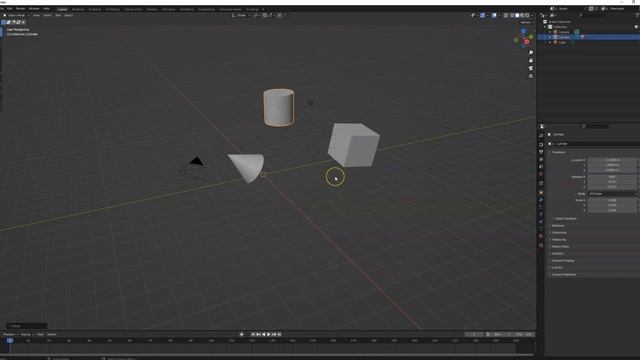The width and height of the screenshot is (640, 360).
Task: Expand the Collections panel
Action: (558, 232)
